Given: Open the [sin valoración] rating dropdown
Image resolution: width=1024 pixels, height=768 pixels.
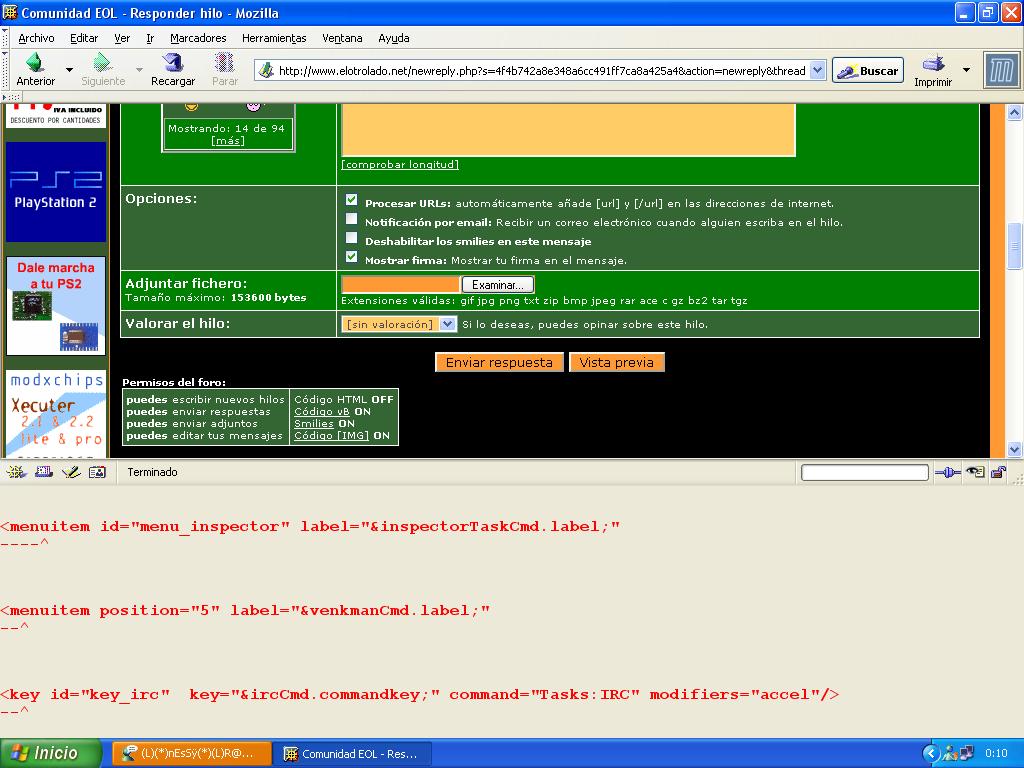Looking at the screenshot, I should tap(399, 324).
